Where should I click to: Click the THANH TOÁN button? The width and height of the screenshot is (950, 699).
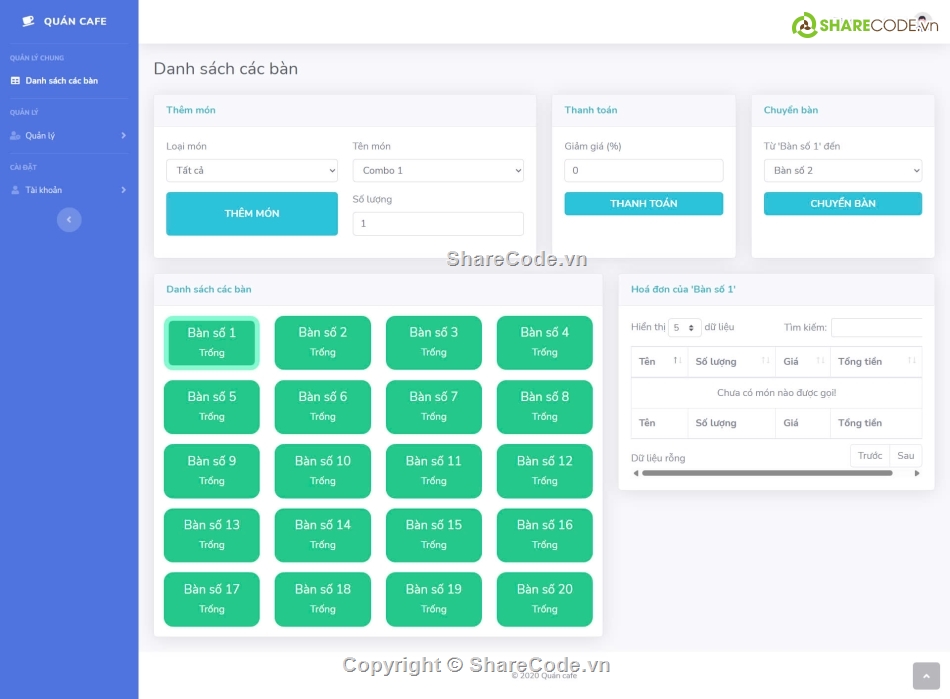point(643,204)
